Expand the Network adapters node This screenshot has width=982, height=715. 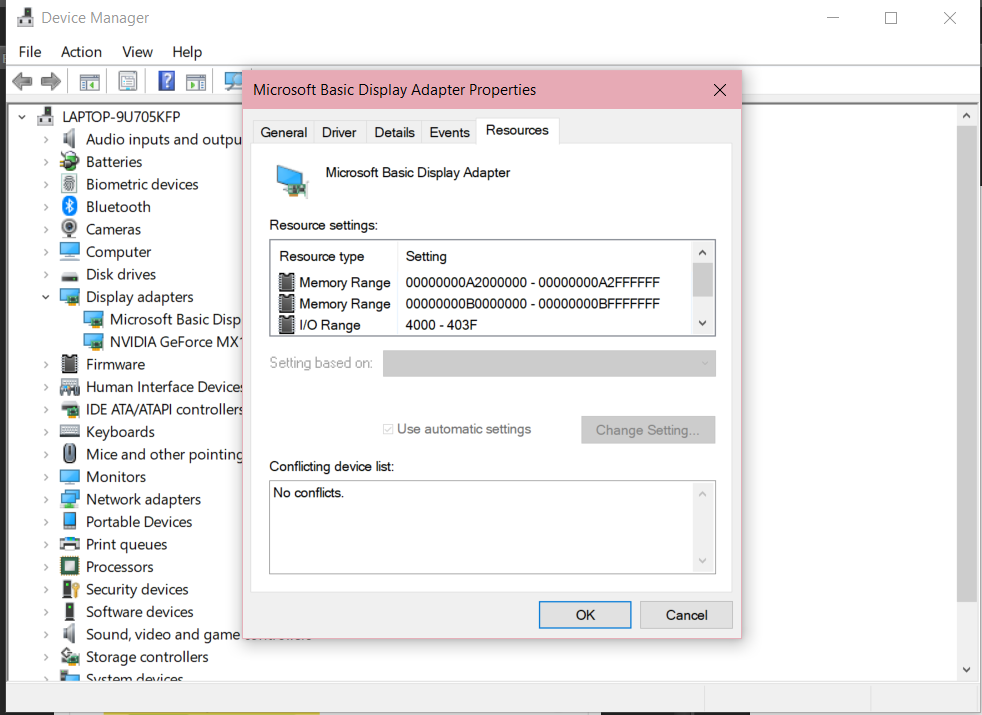click(46, 500)
